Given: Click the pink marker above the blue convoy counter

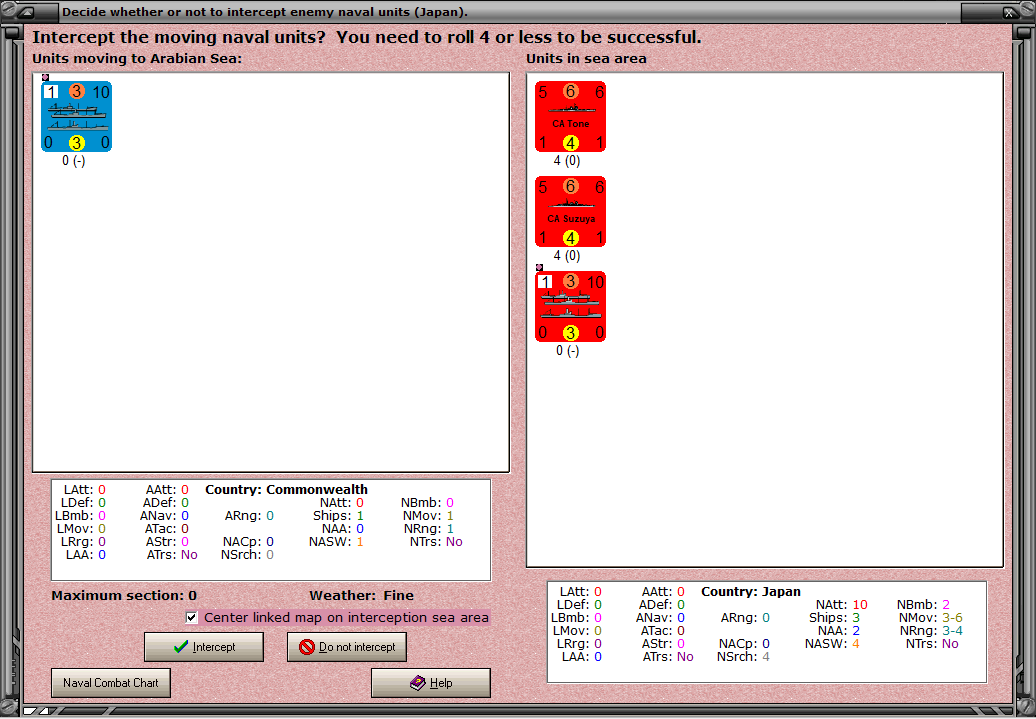Looking at the screenshot, I should point(45,77).
